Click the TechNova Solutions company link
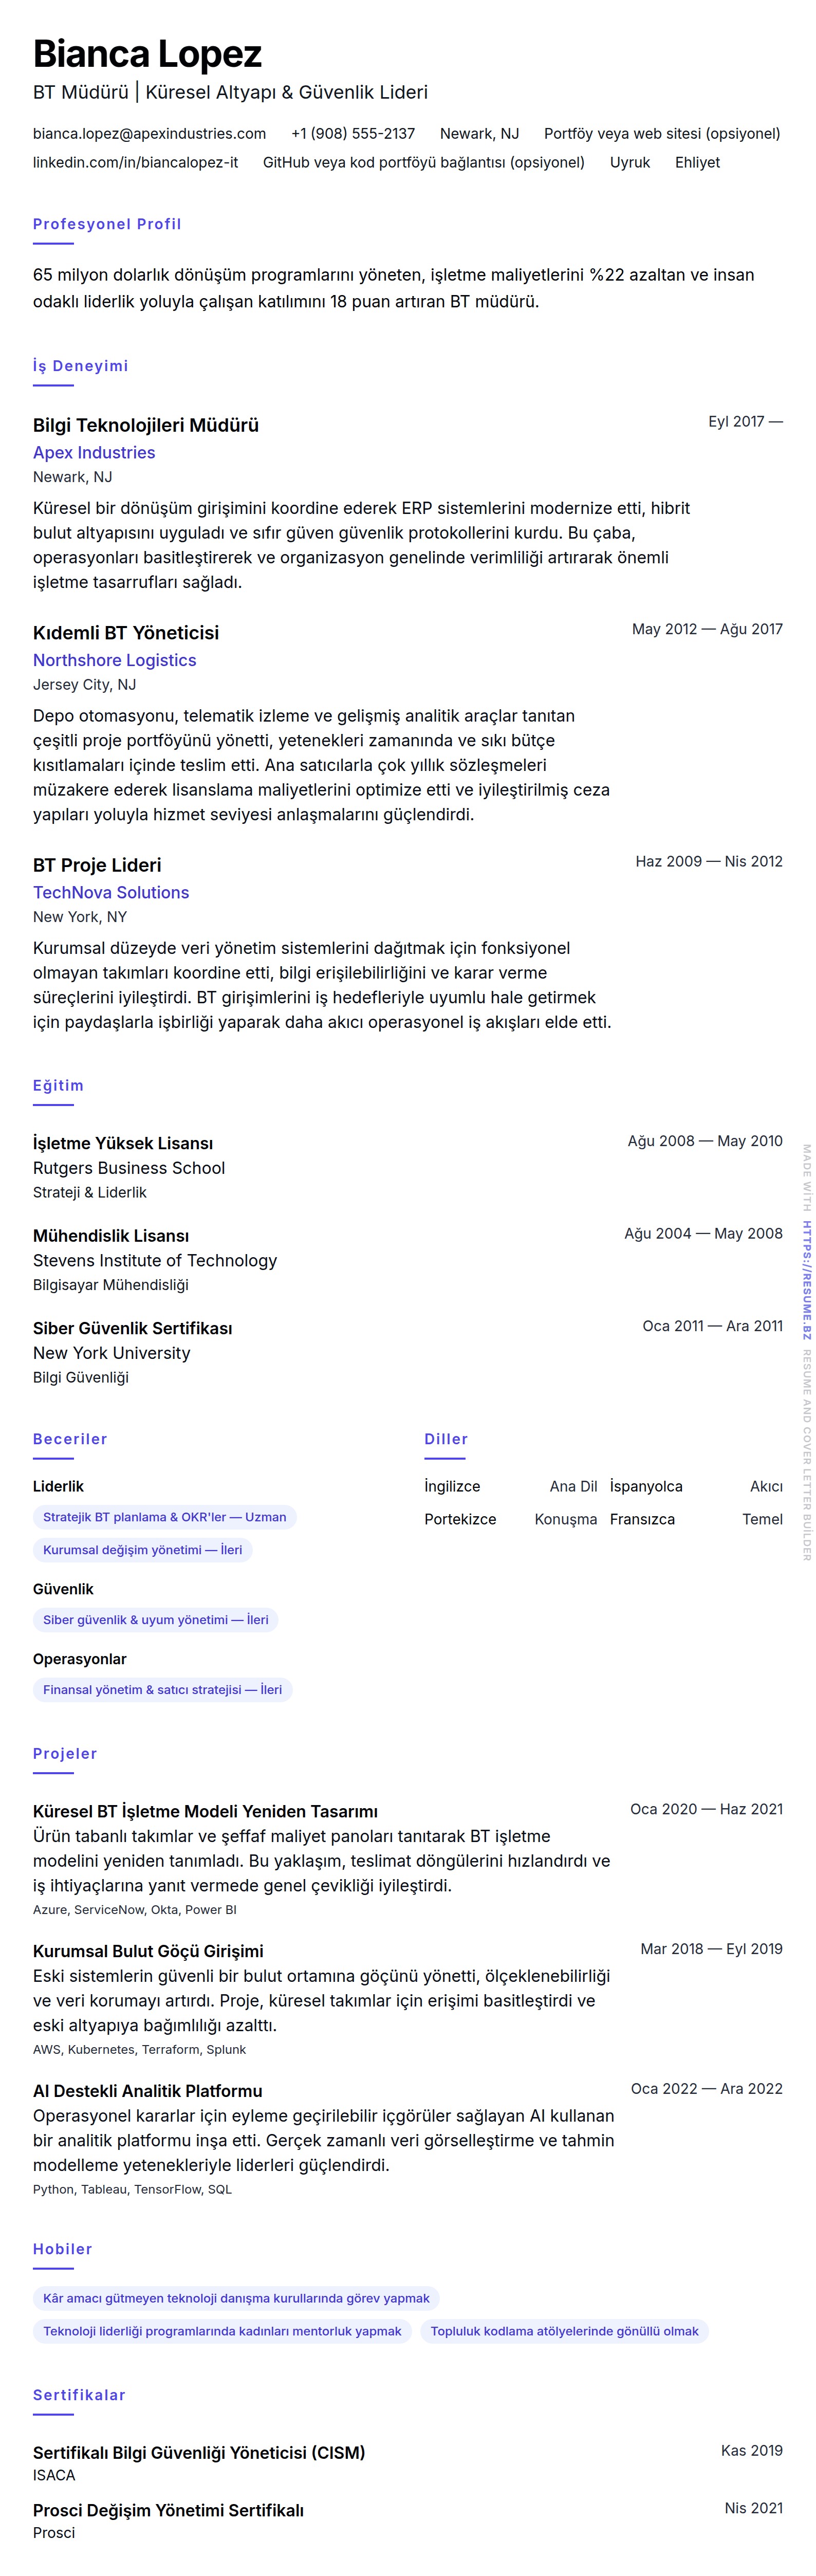This screenshot has width=816, height=2576. click(111, 892)
